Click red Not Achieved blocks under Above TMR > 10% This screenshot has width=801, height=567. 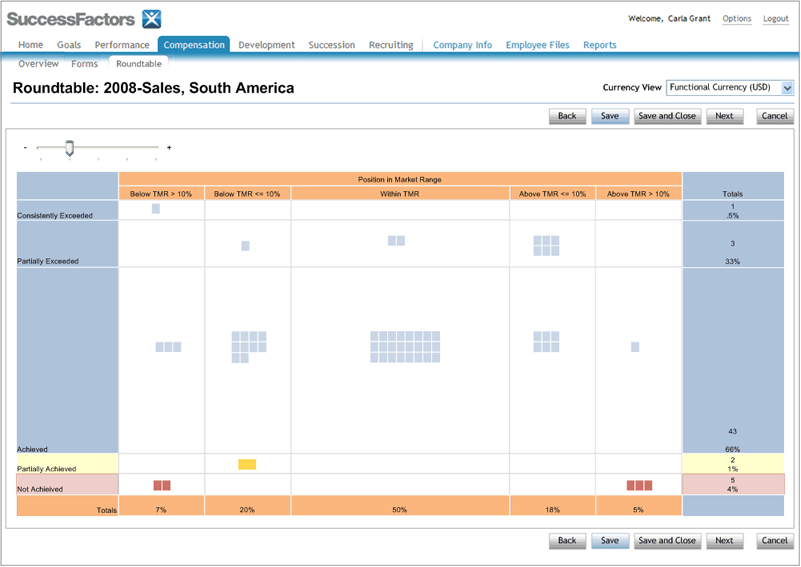click(639, 485)
